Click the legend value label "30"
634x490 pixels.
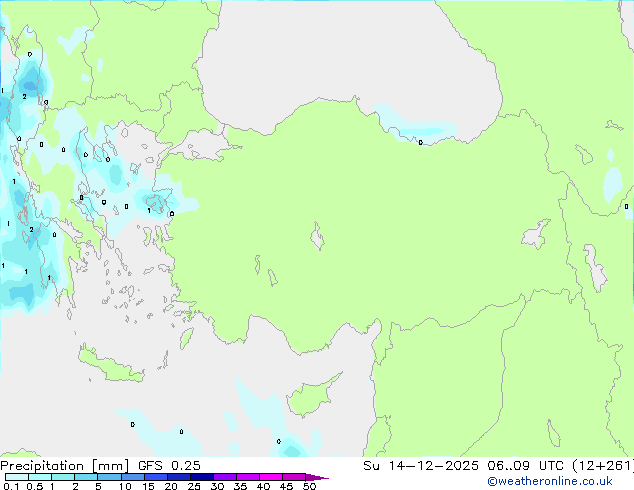coord(217,486)
